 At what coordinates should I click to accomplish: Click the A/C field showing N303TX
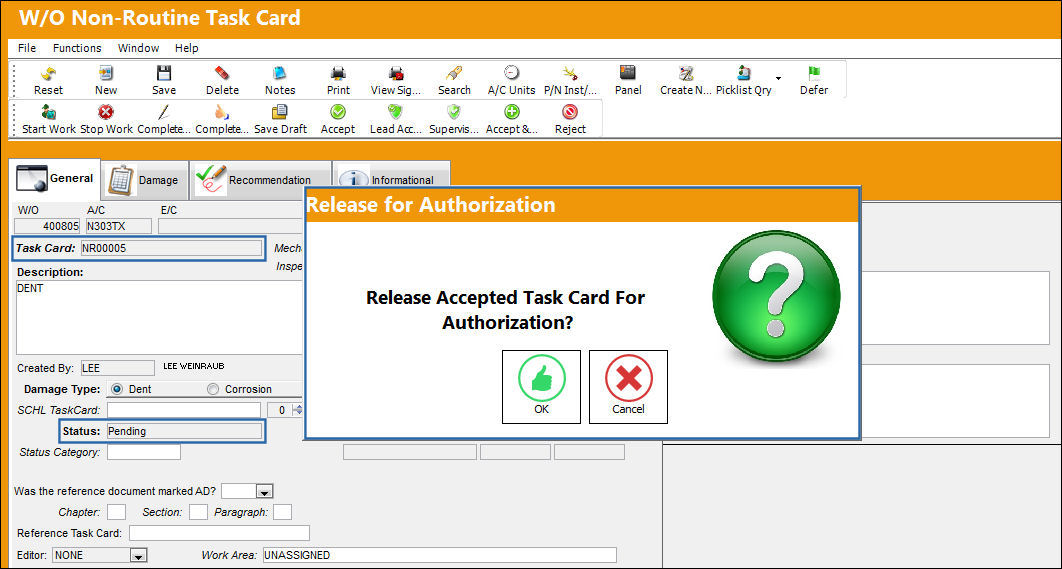point(119,226)
